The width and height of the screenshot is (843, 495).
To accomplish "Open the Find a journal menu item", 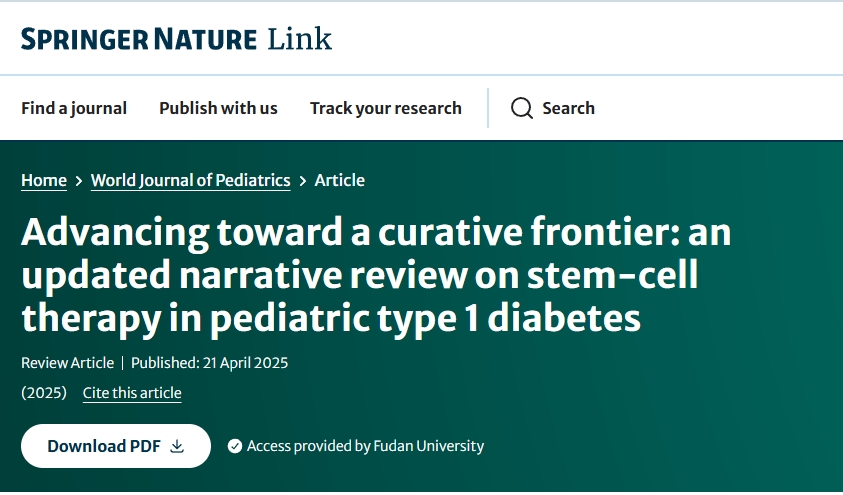I will [74, 108].
